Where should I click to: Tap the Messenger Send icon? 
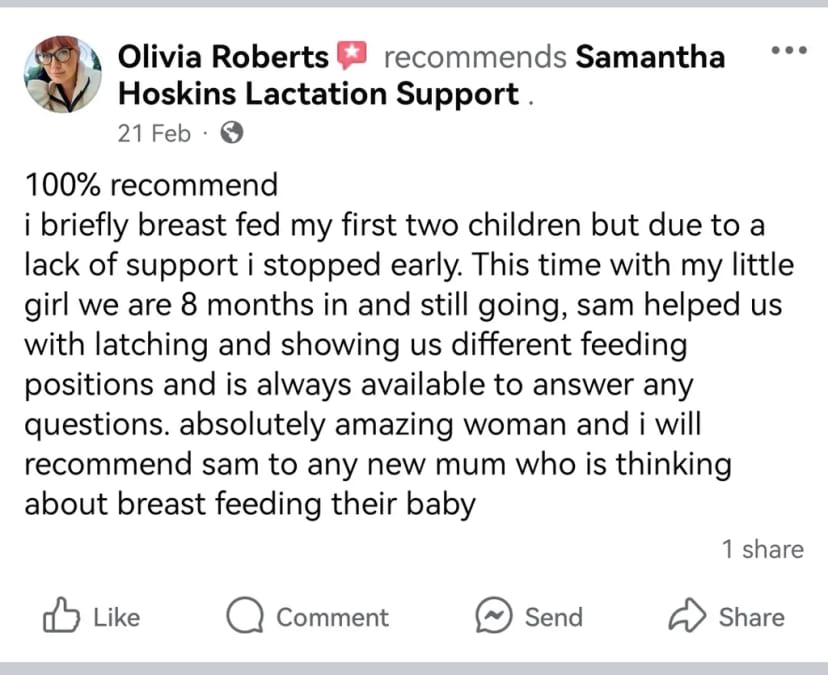(x=494, y=615)
